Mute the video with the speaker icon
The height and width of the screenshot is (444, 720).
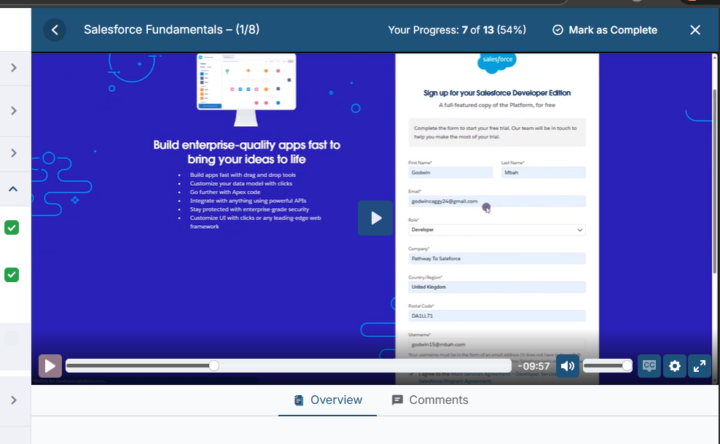[x=568, y=366]
